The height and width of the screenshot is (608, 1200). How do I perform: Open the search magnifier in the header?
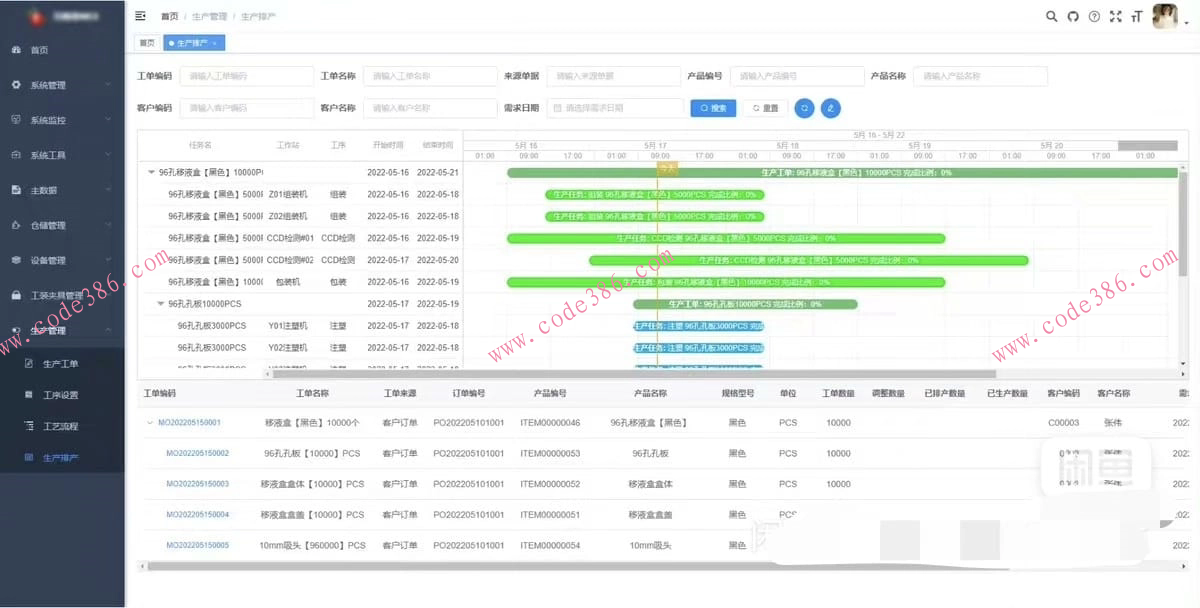click(1051, 16)
